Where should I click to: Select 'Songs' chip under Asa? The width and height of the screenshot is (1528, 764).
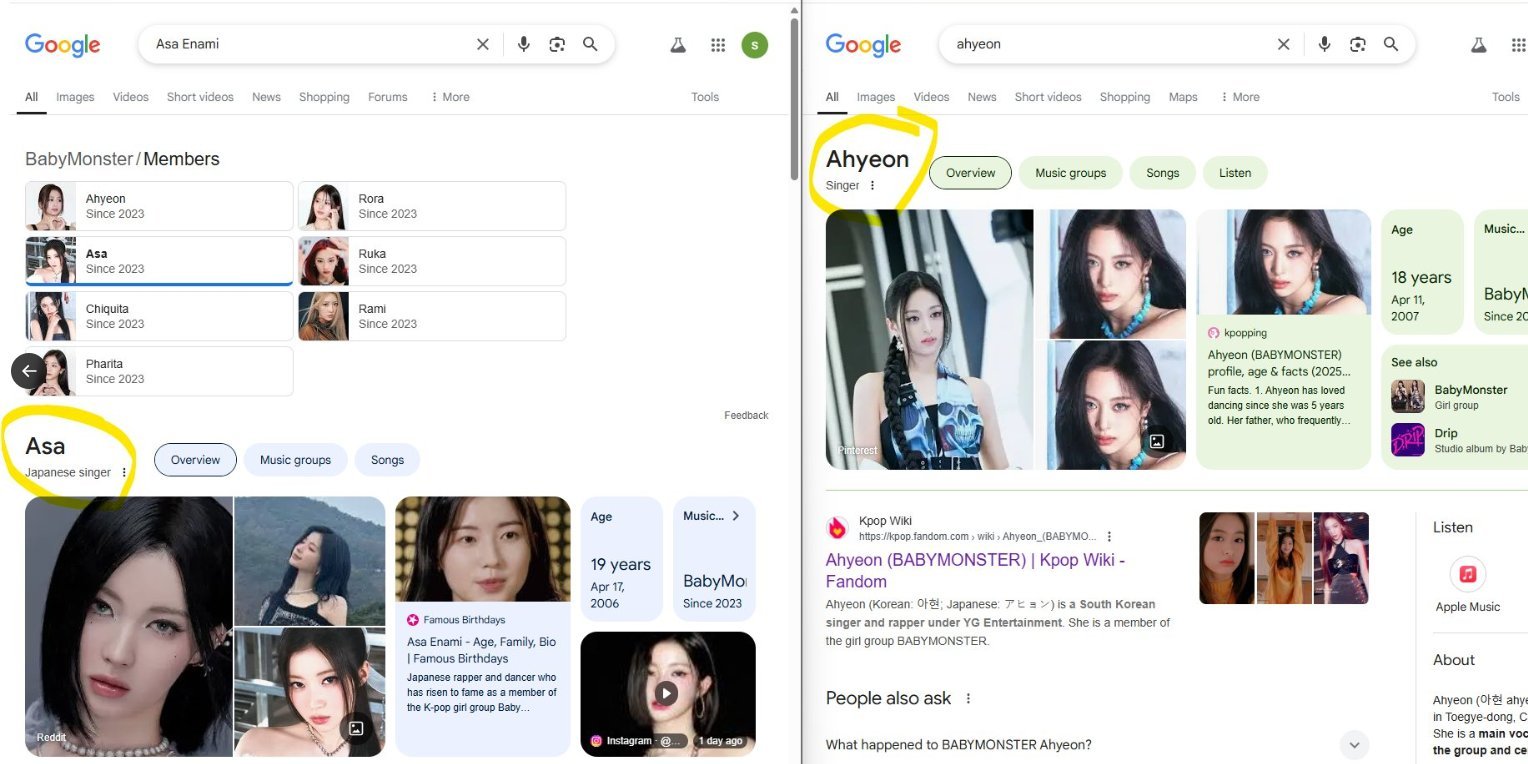387,460
